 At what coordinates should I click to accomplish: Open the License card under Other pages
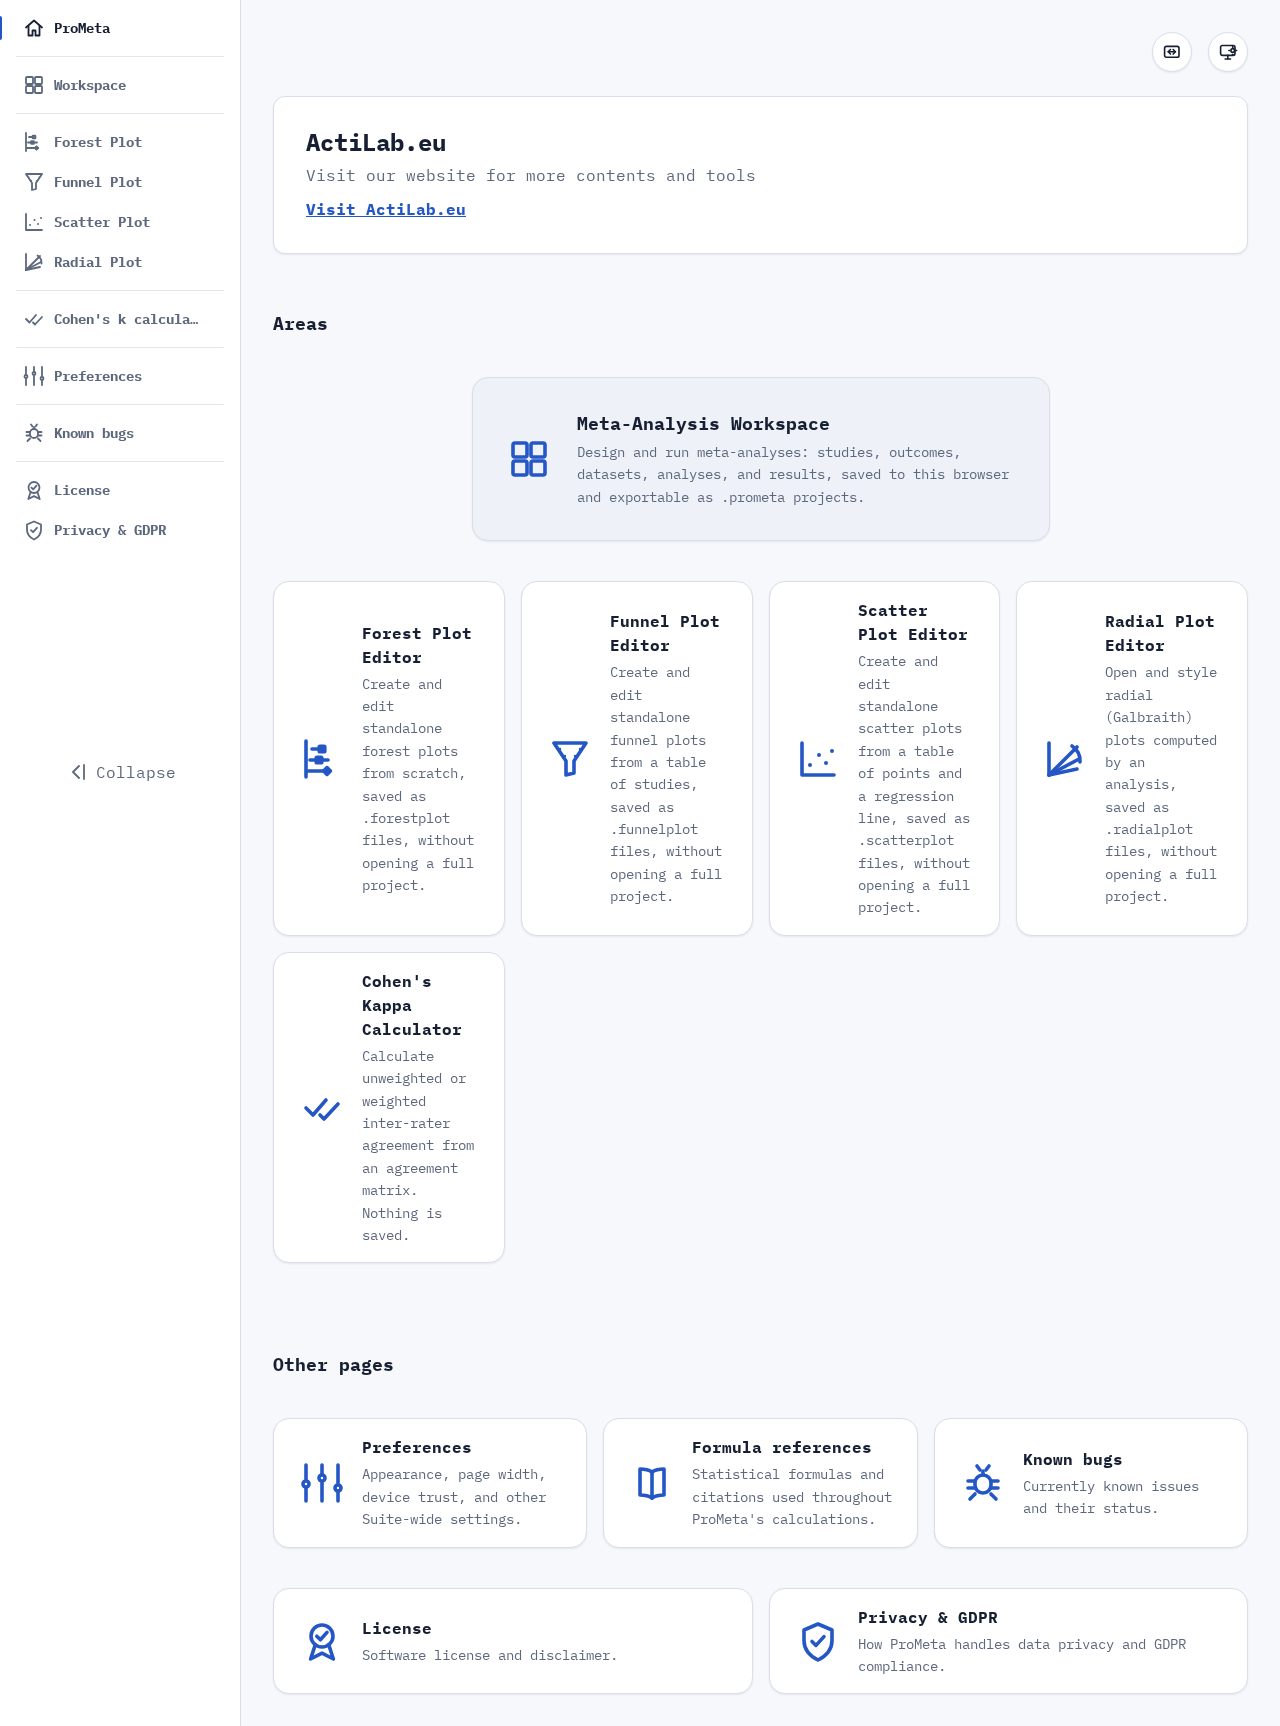pos(513,1641)
